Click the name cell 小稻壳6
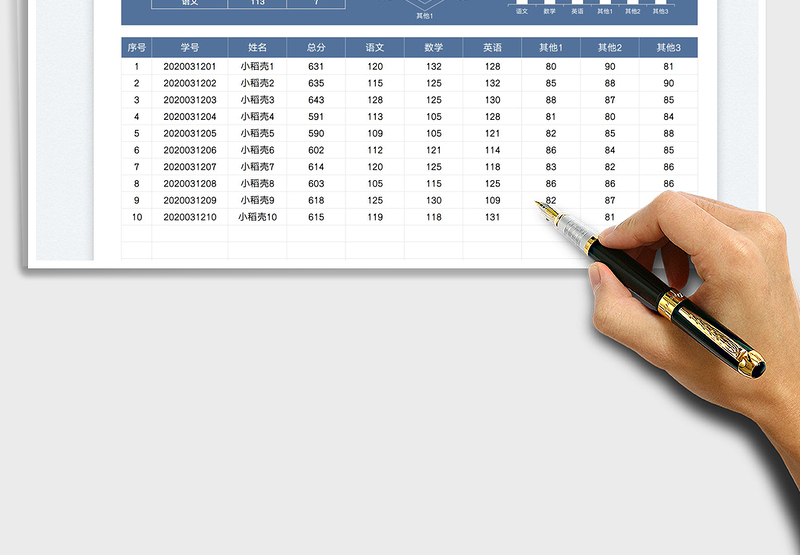800x555 pixels. [x=257, y=150]
